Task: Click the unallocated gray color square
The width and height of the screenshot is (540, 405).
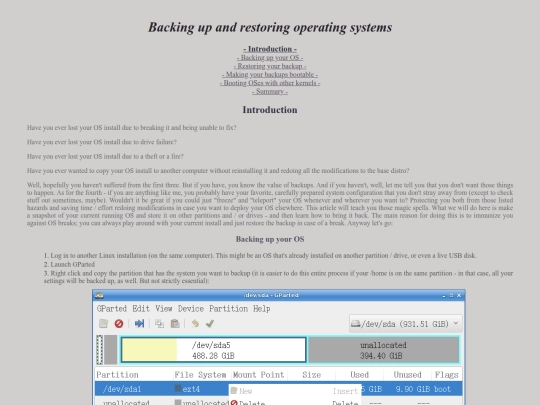Action: pyautogui.click(x=178, y=402)
